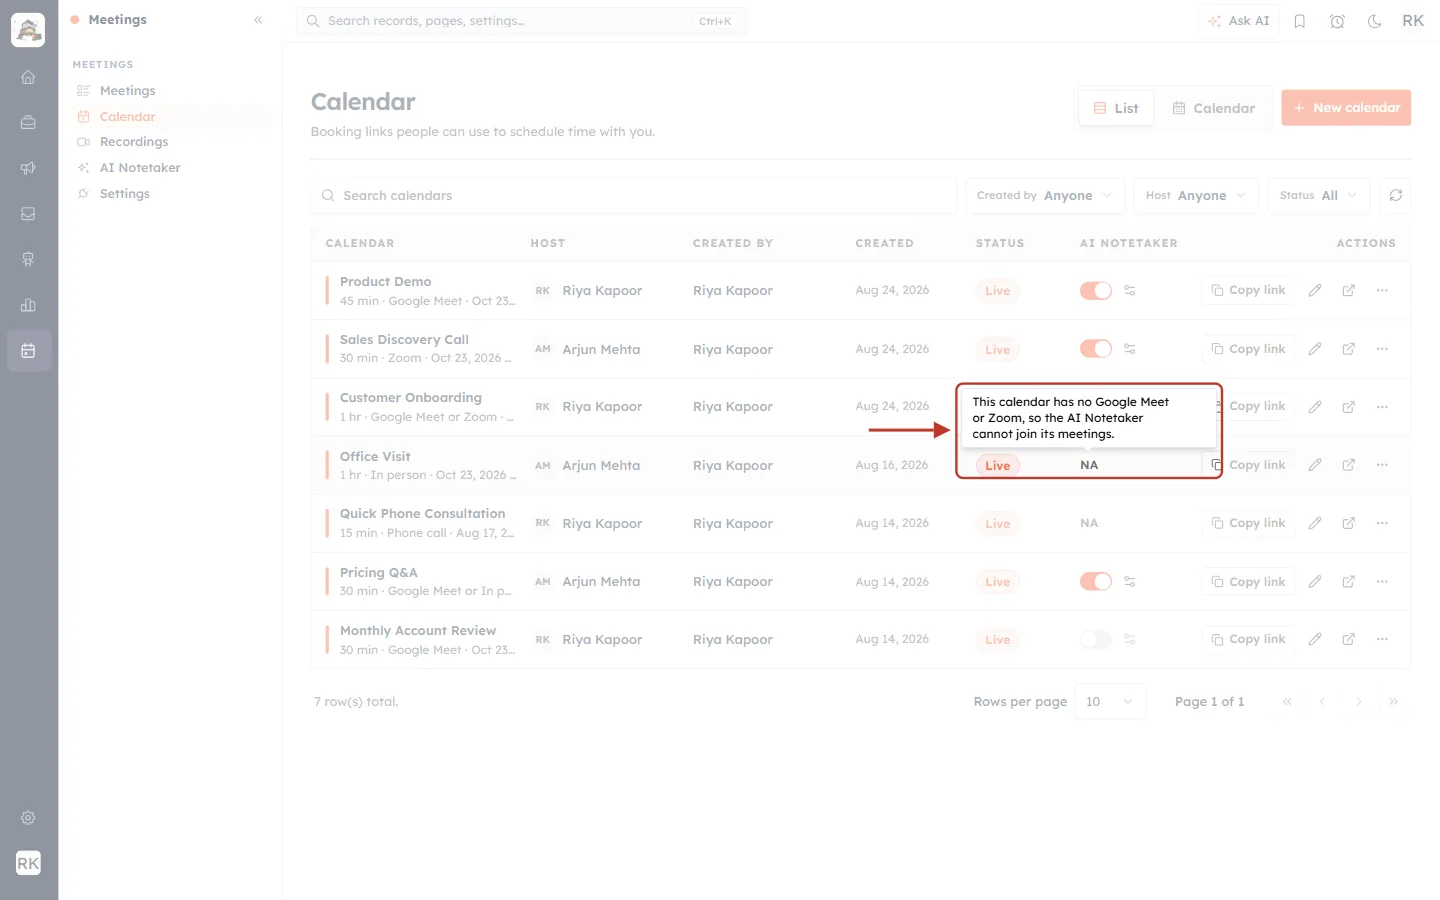The image size is (1440, 900).
Task: Open more actions for Office Visit
Action: (x=1382, y=465)
